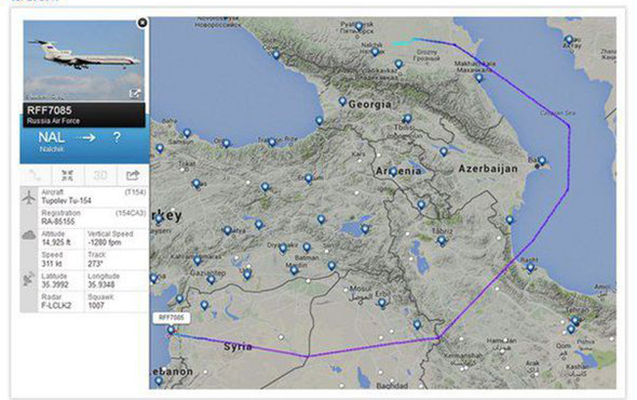Switch to 3D view

100,176
